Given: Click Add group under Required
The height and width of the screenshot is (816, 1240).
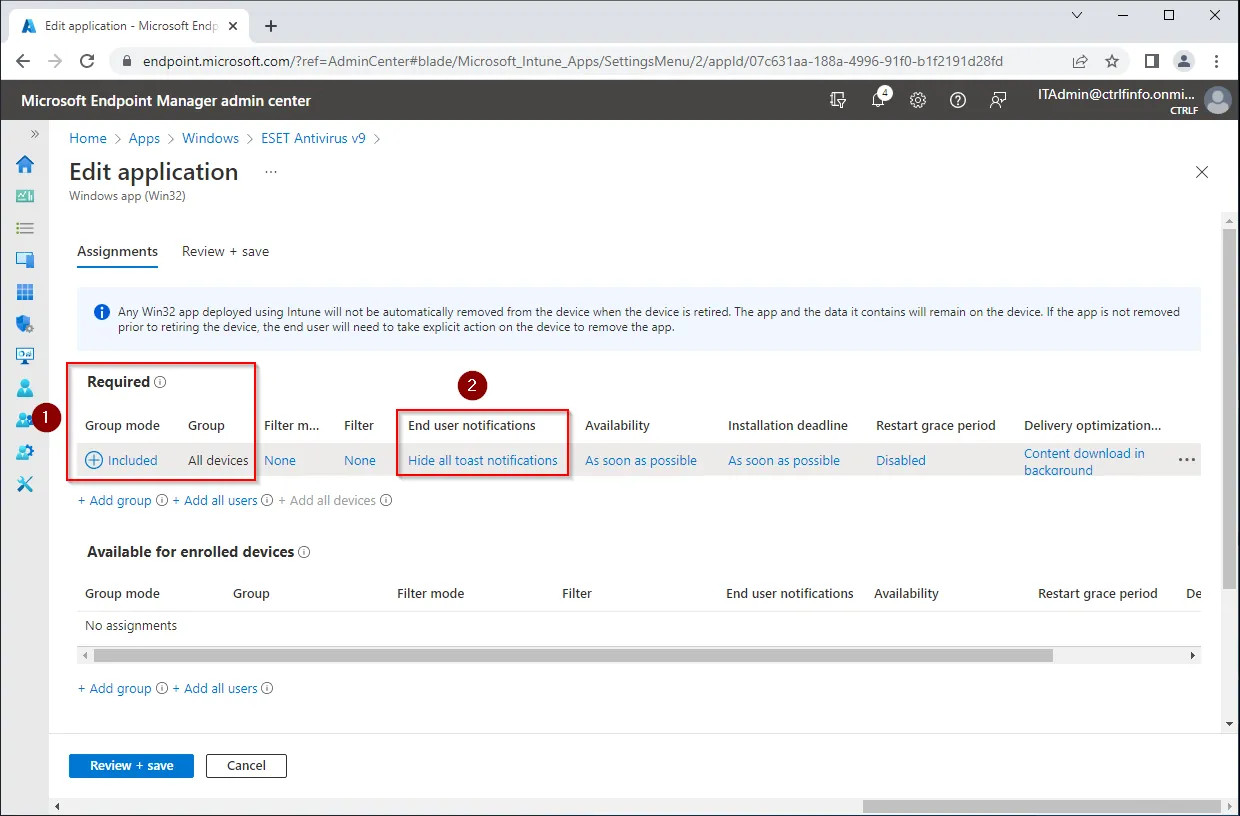Looking at the screenshot, I should point(115,501).
